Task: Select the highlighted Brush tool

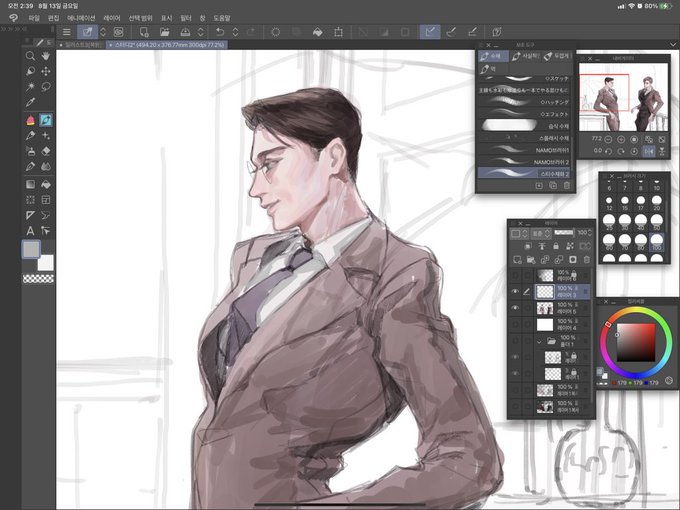Action: click(46, 120)
